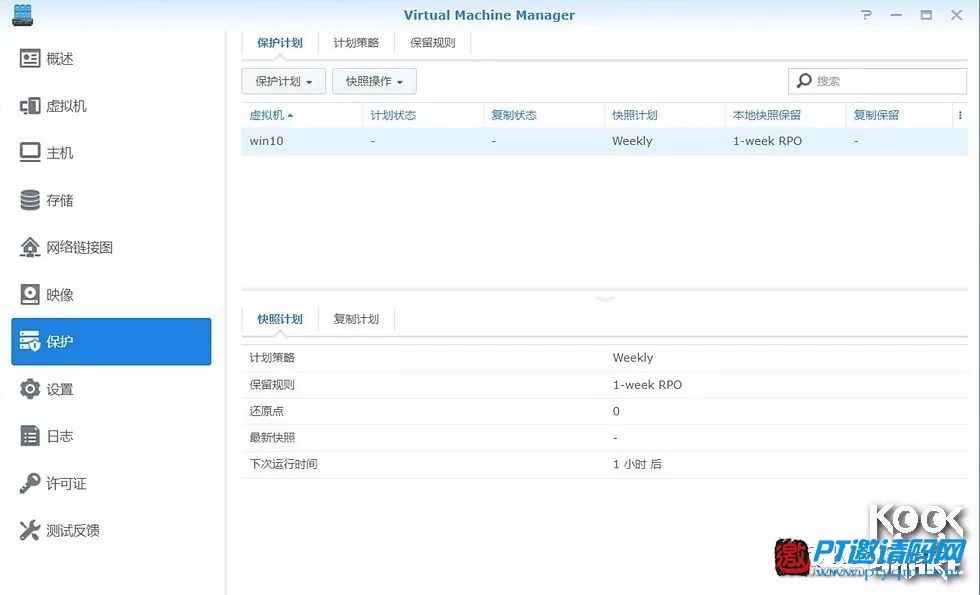Focus the 搜索 search input field
This screenshot has height=595, width=980.
[878, 81]
